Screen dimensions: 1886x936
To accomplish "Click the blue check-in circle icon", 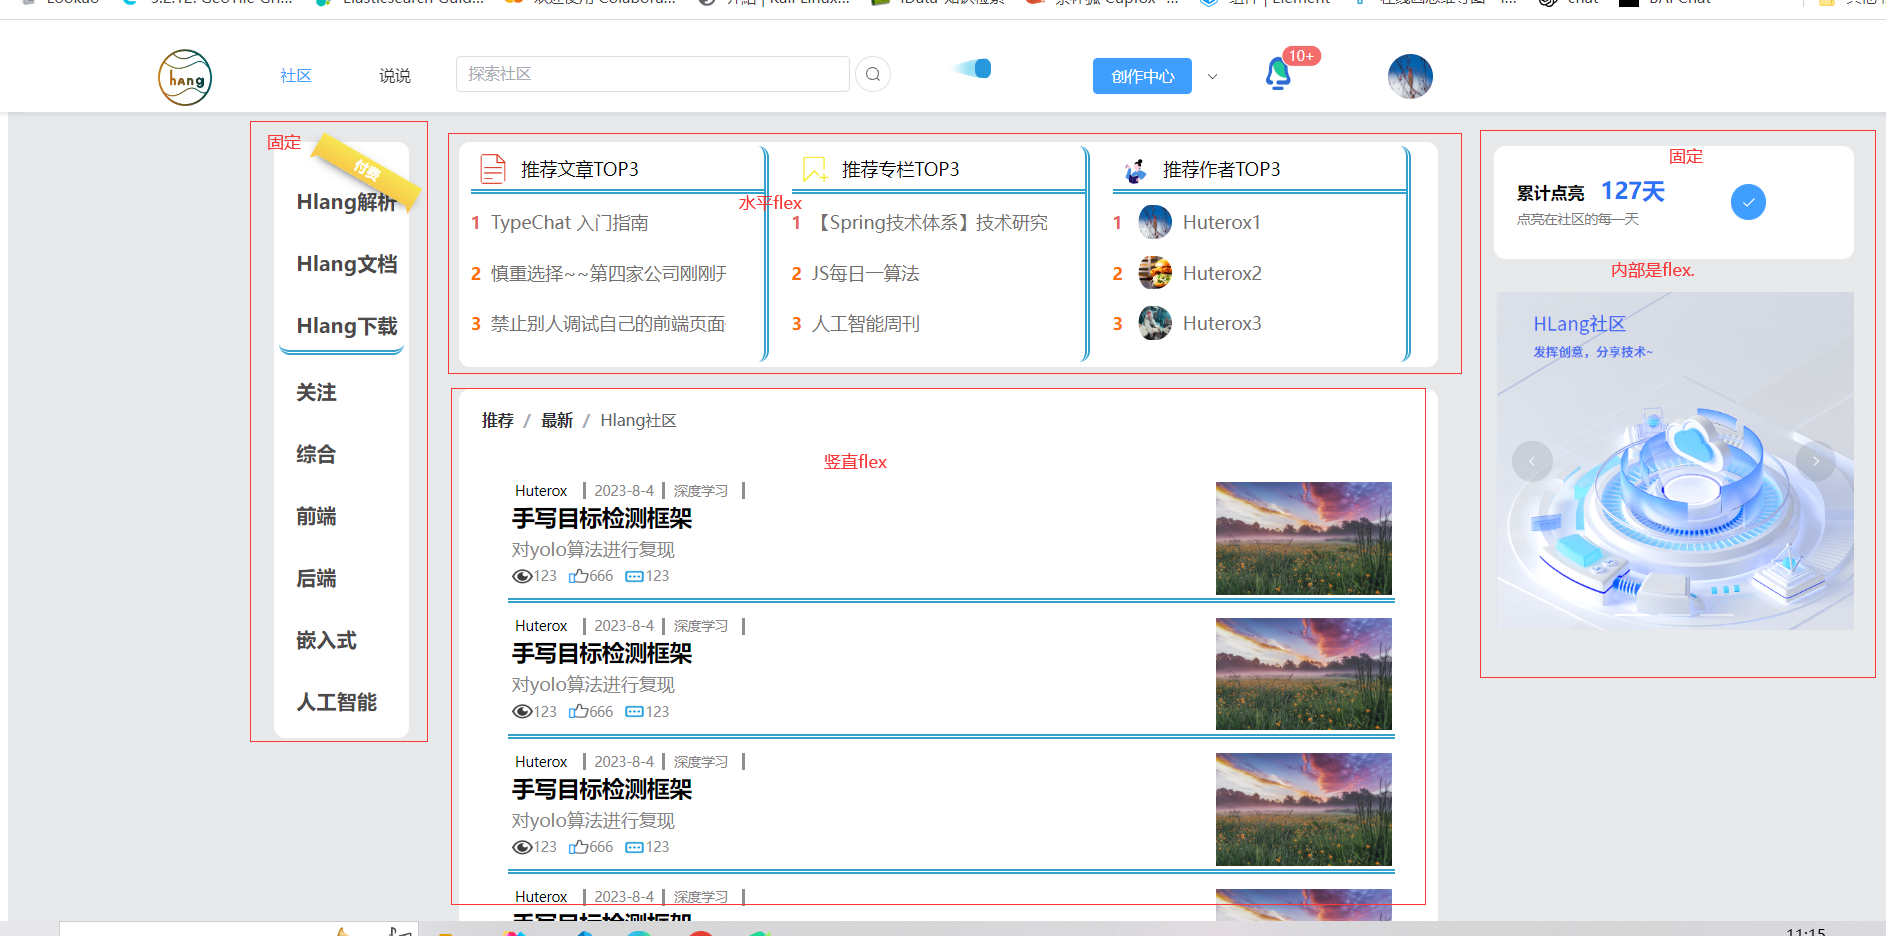I will pos(1748,202).
